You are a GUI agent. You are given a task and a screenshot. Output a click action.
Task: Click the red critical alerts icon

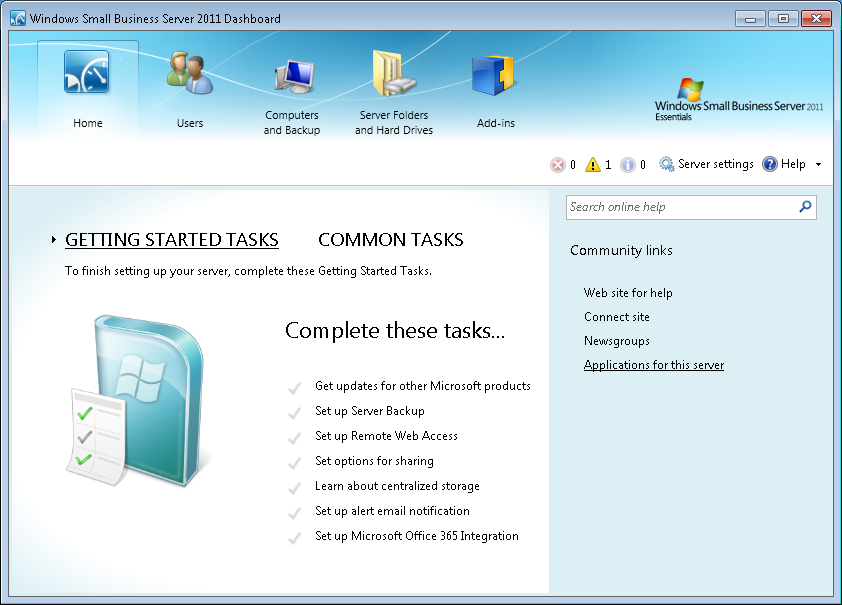pos(558,165)
